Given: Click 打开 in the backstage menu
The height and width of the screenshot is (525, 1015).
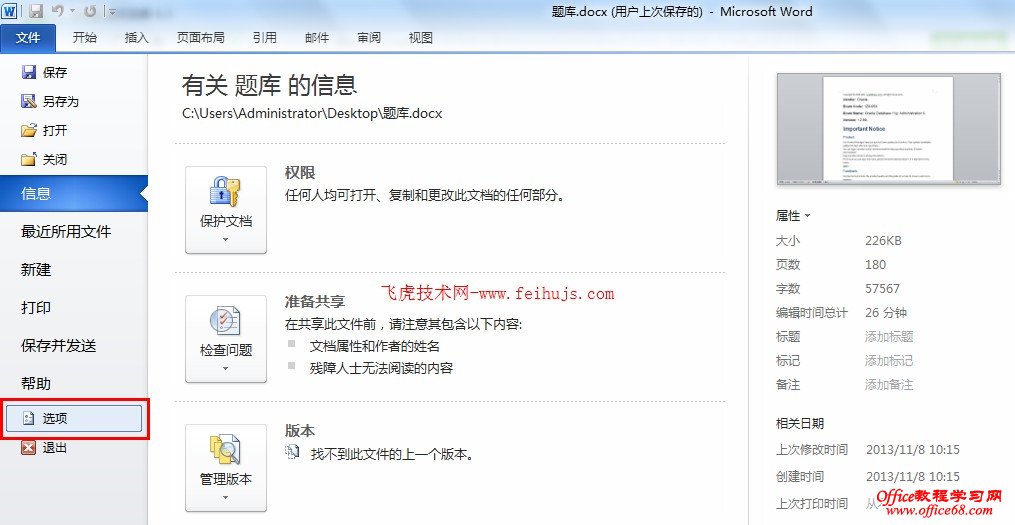Looking at the screenshot, I should pos(44,130).
